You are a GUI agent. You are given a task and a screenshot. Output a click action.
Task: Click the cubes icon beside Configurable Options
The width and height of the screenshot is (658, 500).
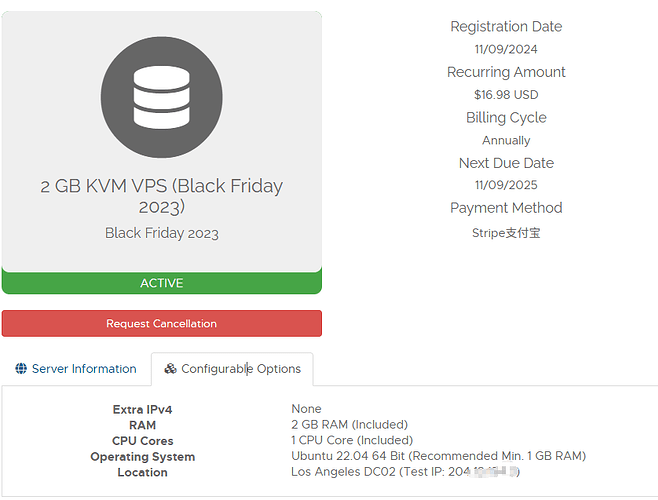(x=170, y=369)
